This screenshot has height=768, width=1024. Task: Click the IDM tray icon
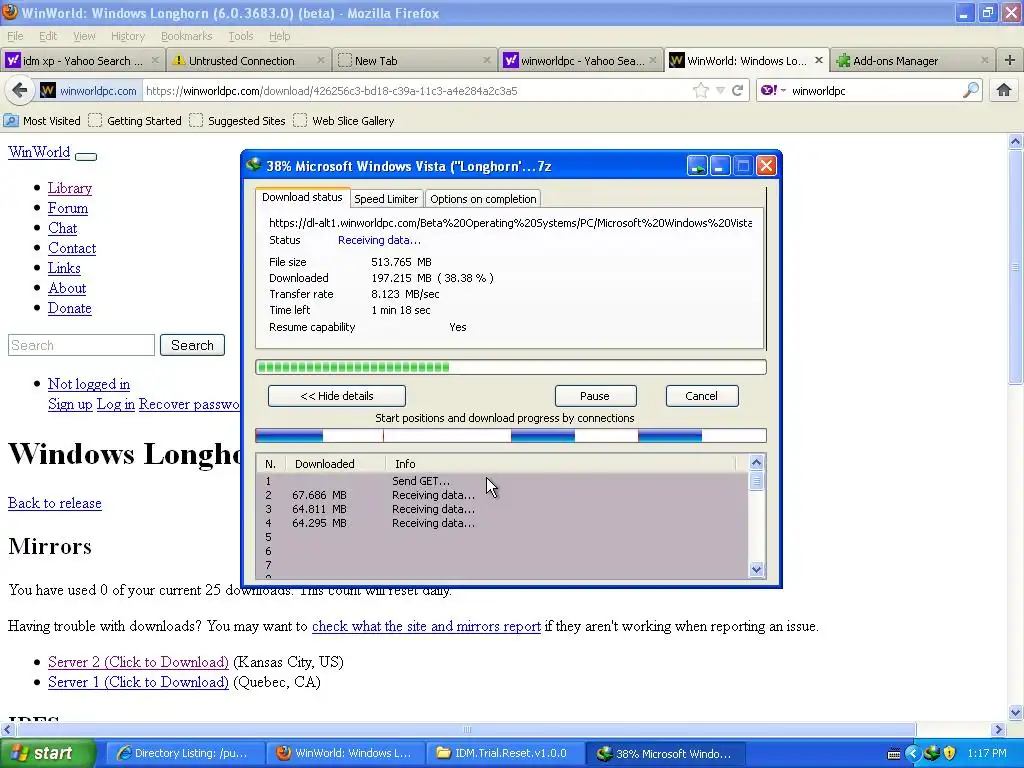931,753
